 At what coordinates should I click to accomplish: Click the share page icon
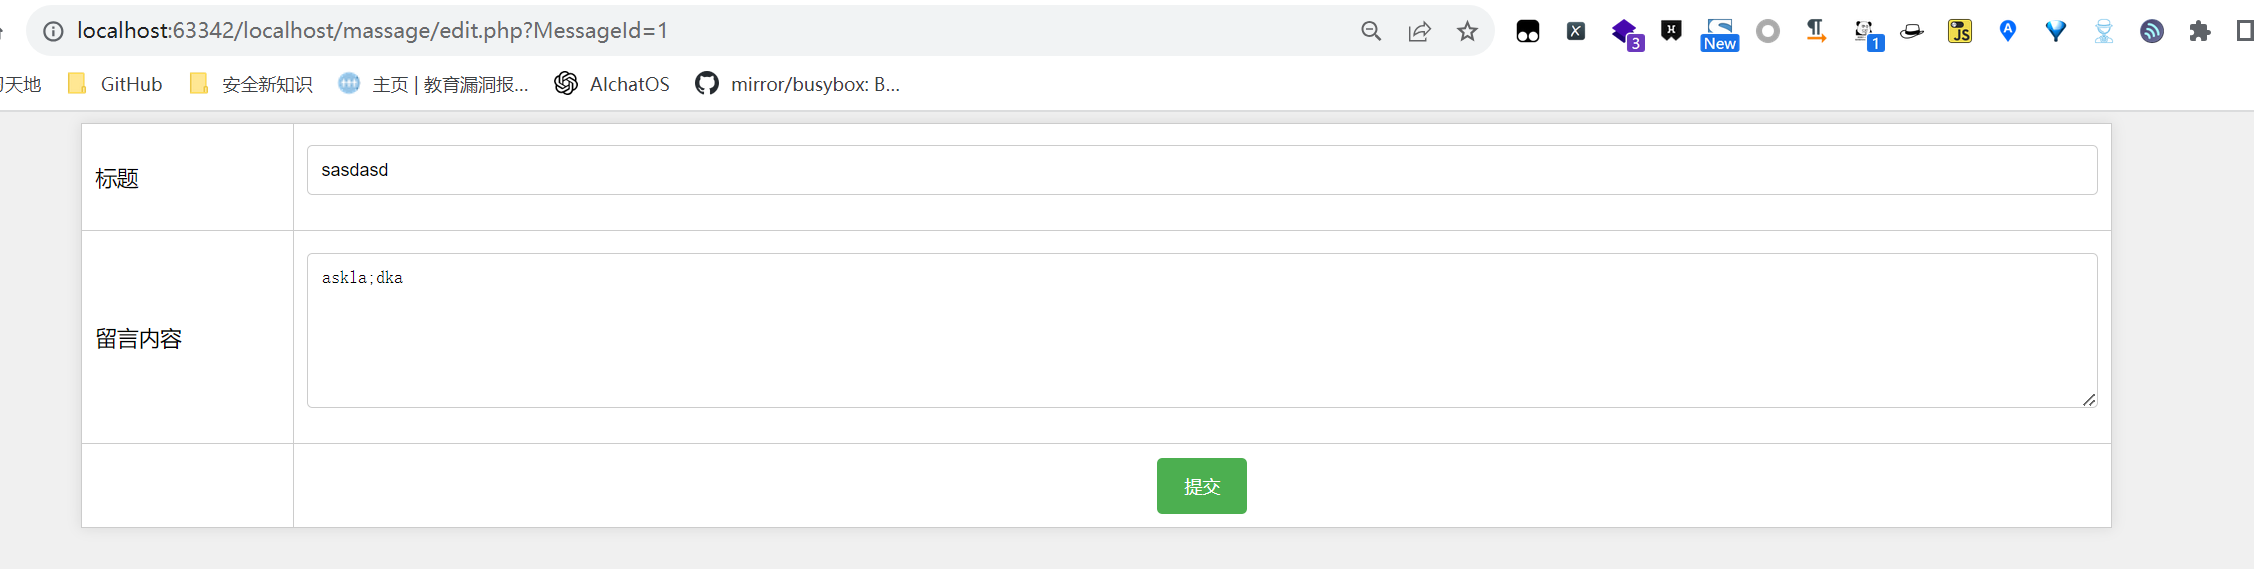[1419, 31]
